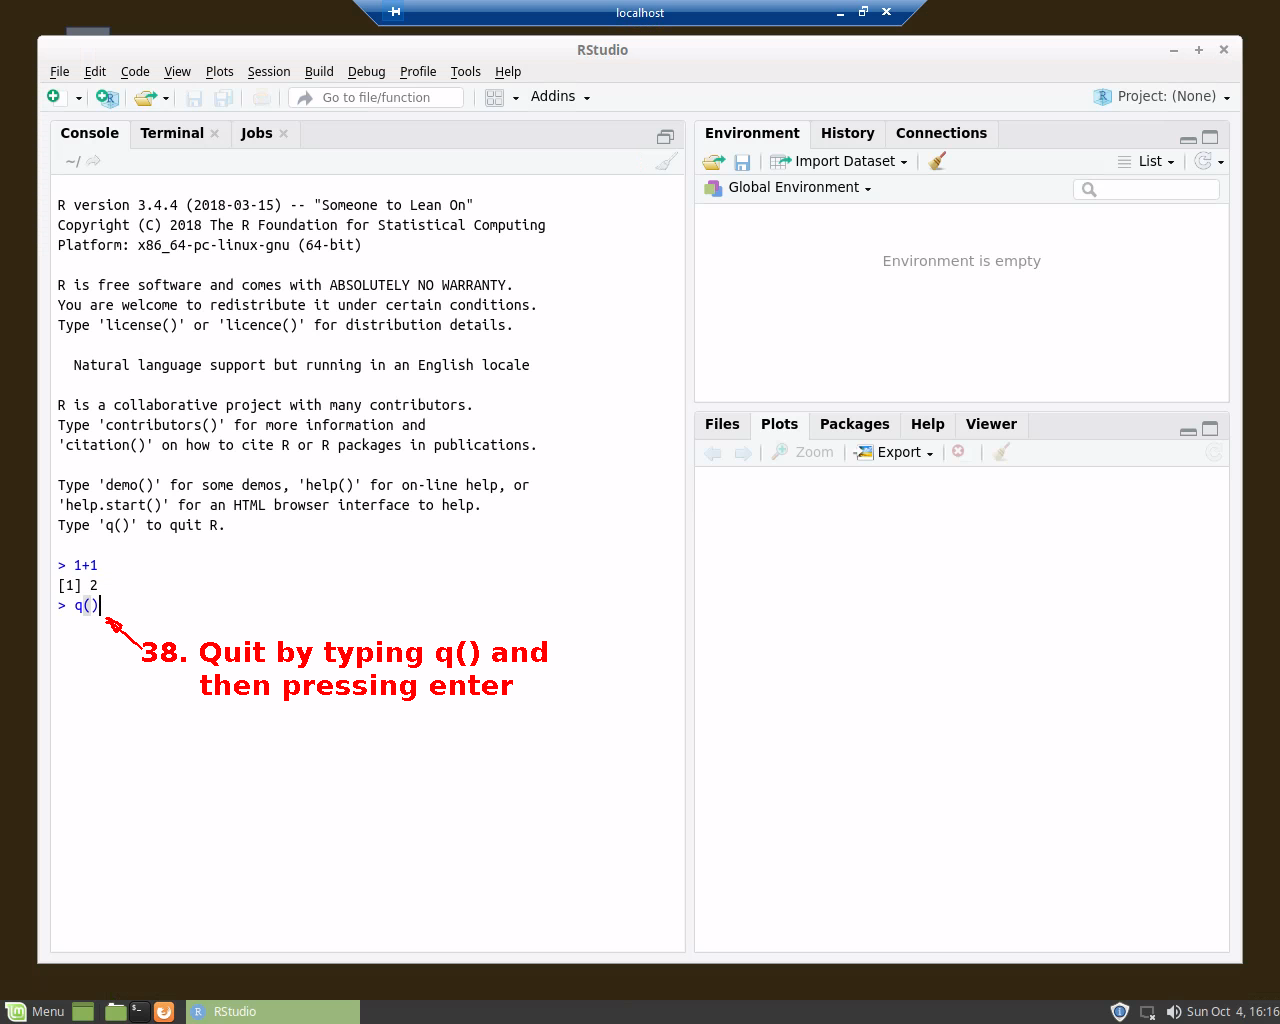The image size is (1280, 1024).
Task: Open the New File dropdown arrow
Action: point(77,98)
